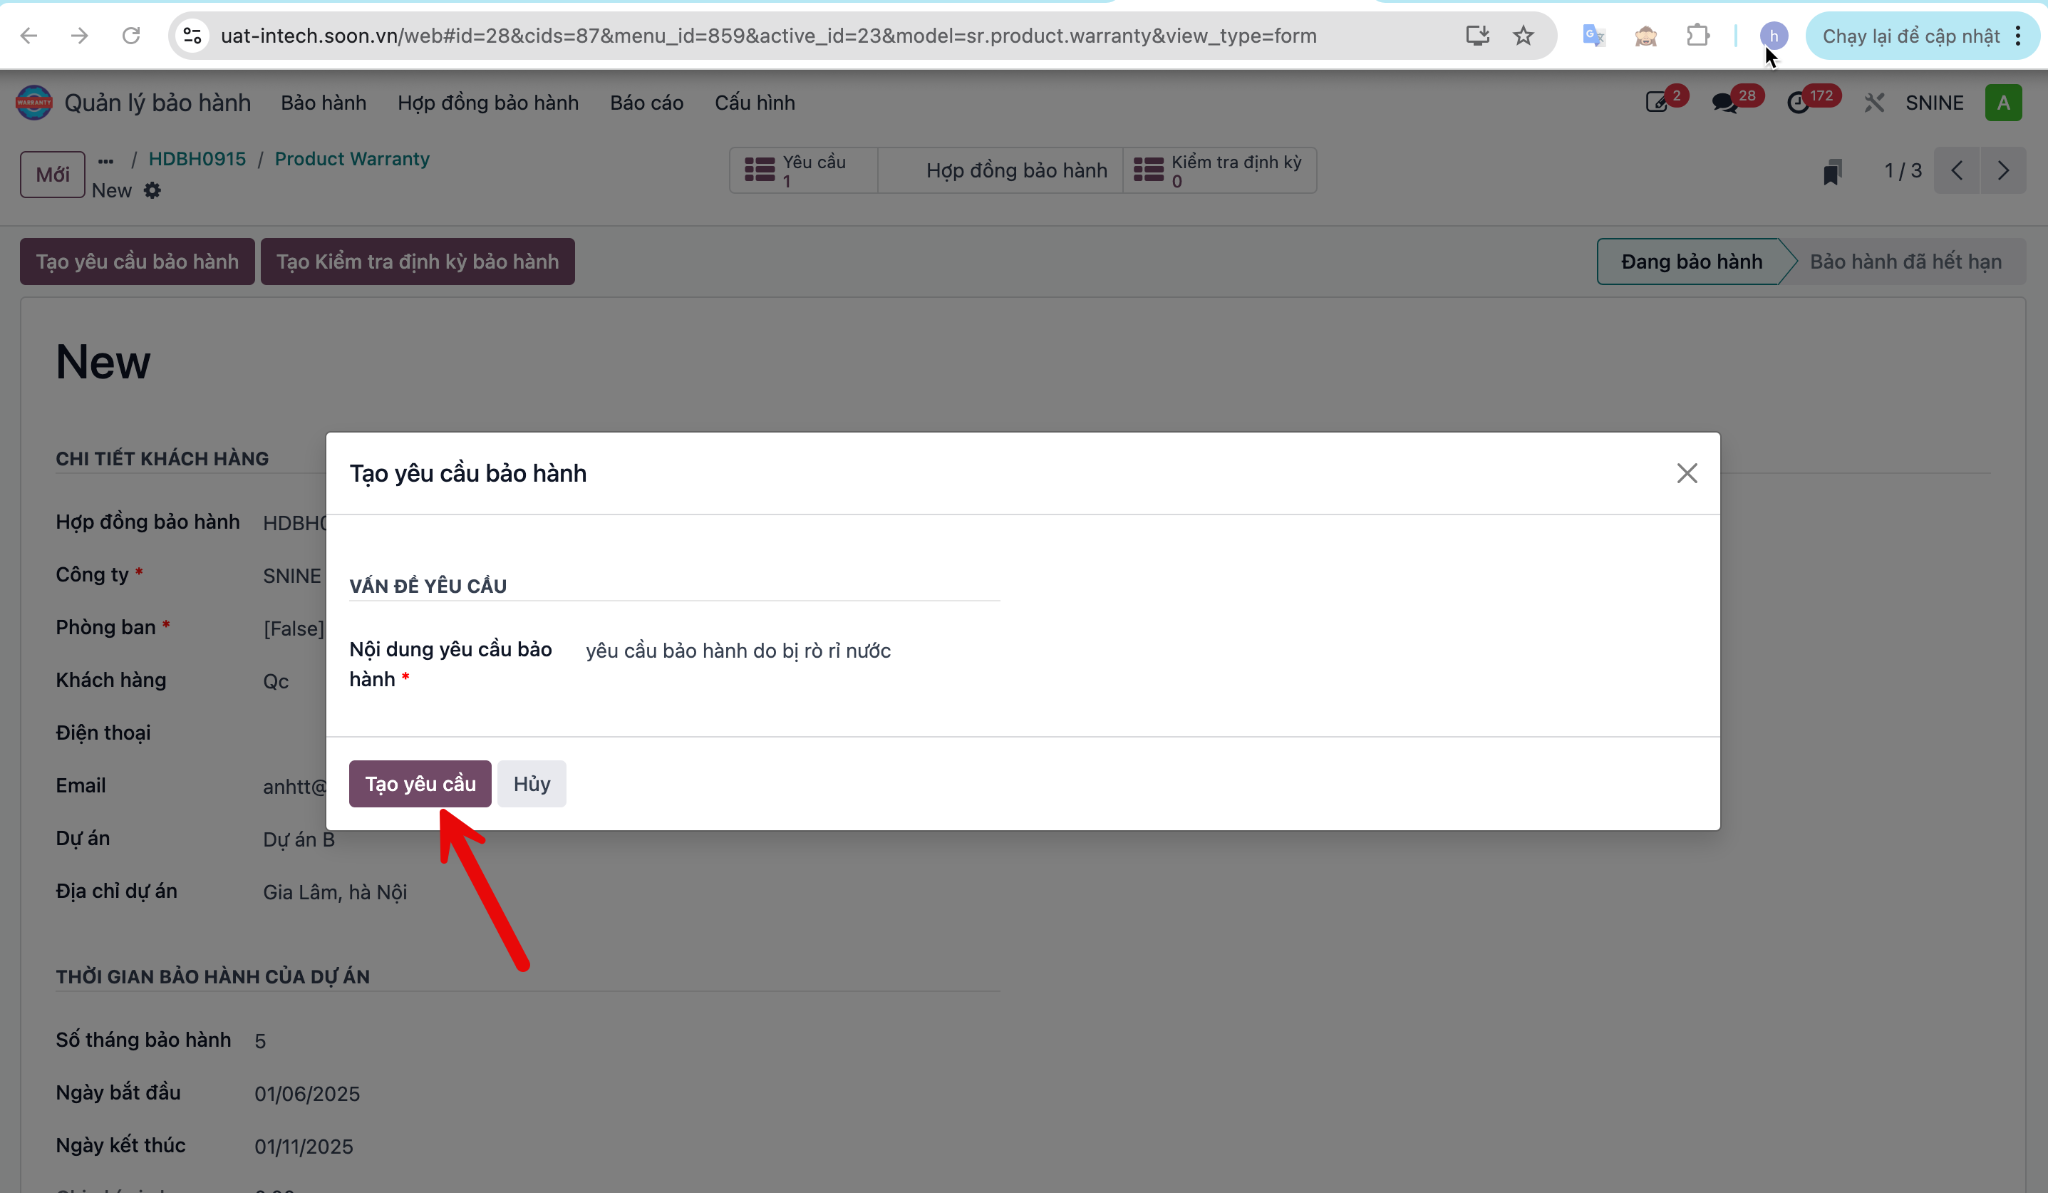This screenshot has height=1193, width=2048.
Task: Go to next record arrow
Action: [x=2003, y=170]
